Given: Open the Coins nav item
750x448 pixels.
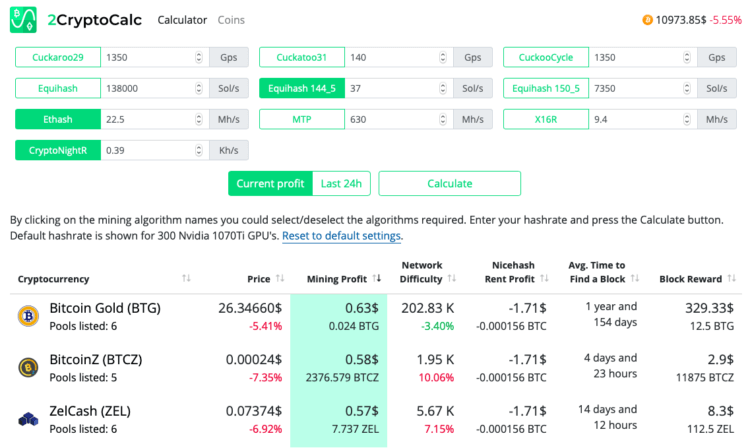Looking at the screenshot, I should [x=231, y=20].
